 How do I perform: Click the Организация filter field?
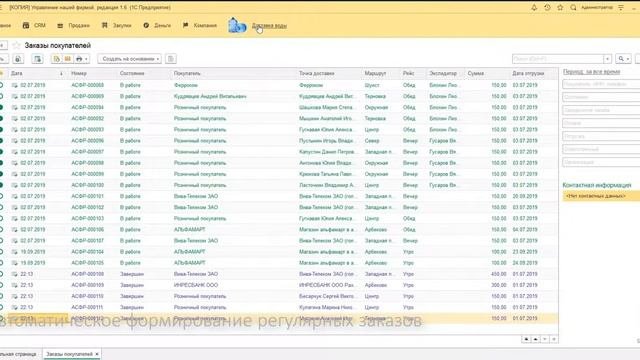coord(601,162)
